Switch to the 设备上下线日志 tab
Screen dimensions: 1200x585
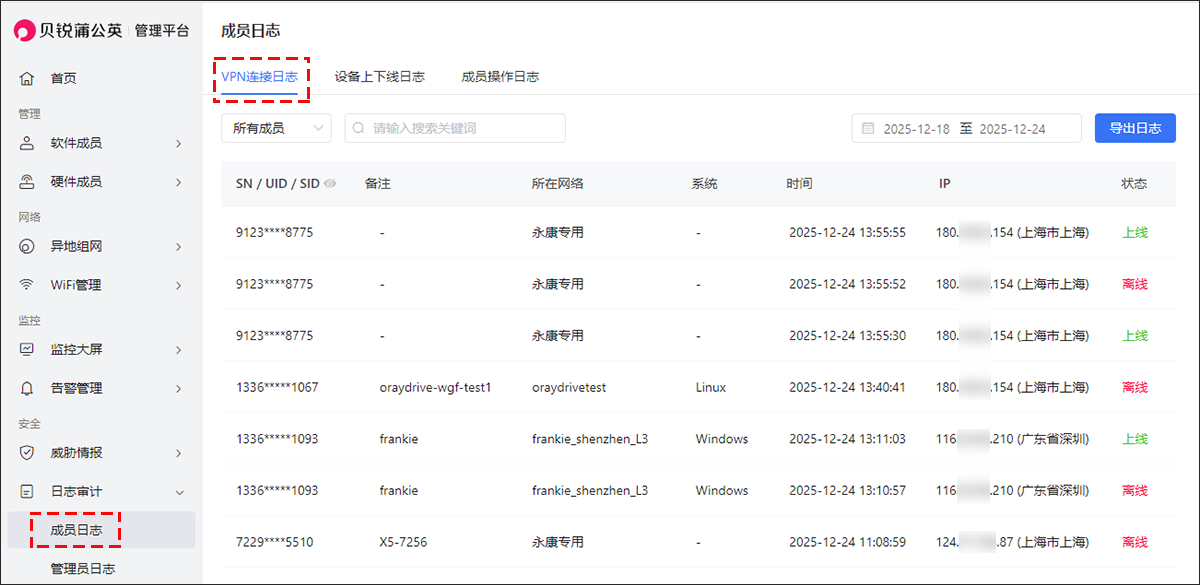(x=379, y=77)
